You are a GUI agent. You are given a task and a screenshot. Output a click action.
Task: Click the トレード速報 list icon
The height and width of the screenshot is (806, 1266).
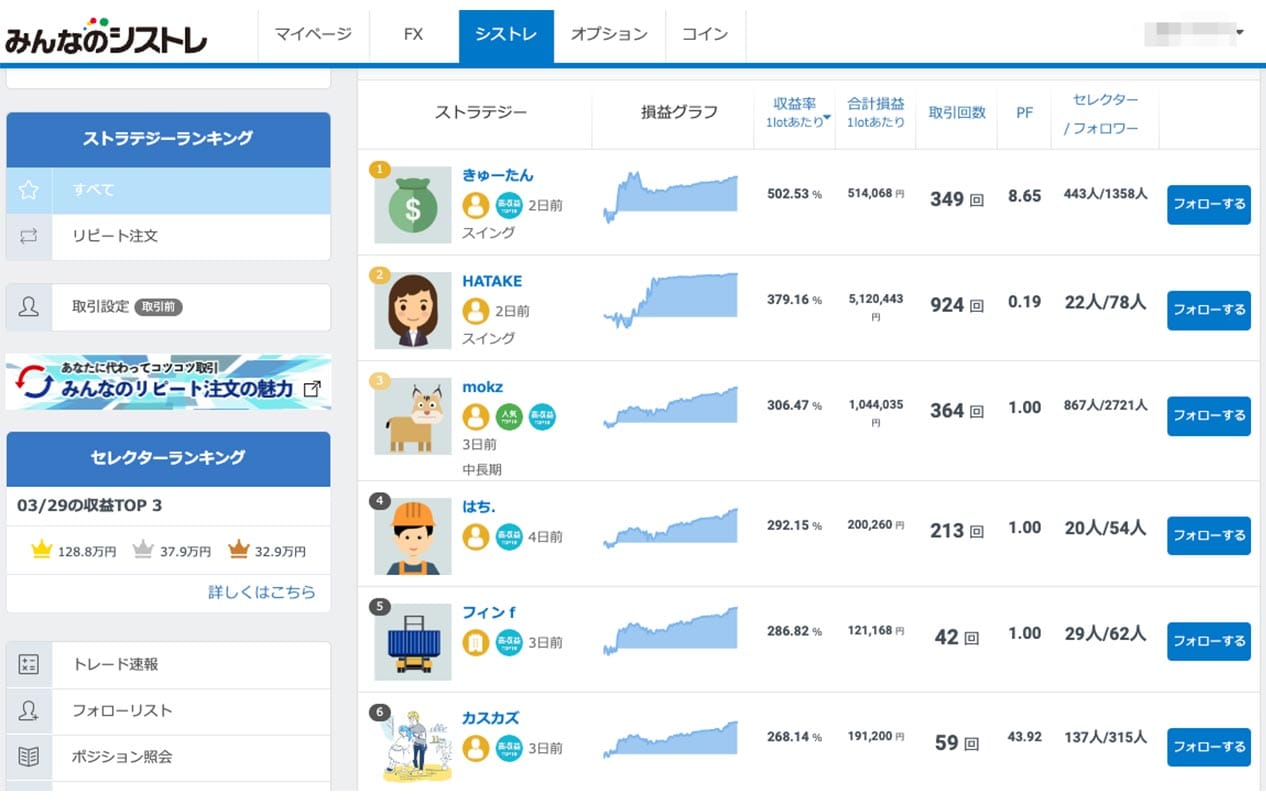tap(28, 665)
